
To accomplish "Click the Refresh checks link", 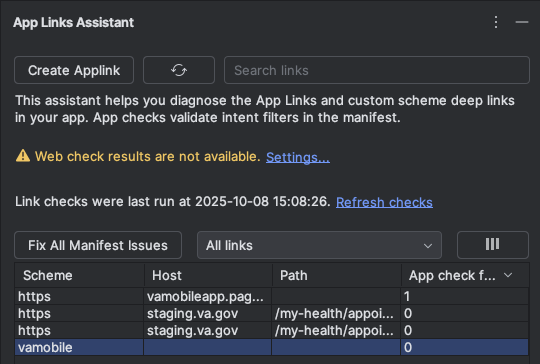I will 384,202.
